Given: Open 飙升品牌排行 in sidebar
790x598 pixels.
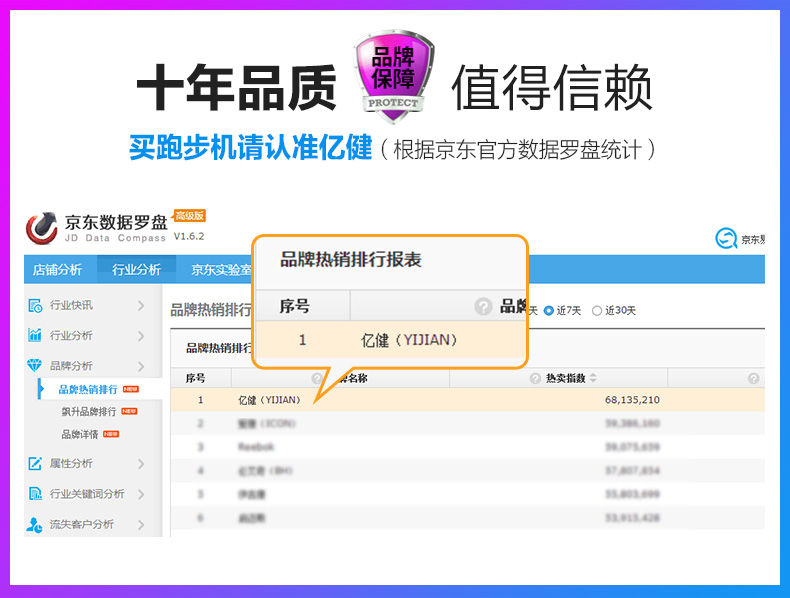Looking at the screenshot, I should click(89, 411).
